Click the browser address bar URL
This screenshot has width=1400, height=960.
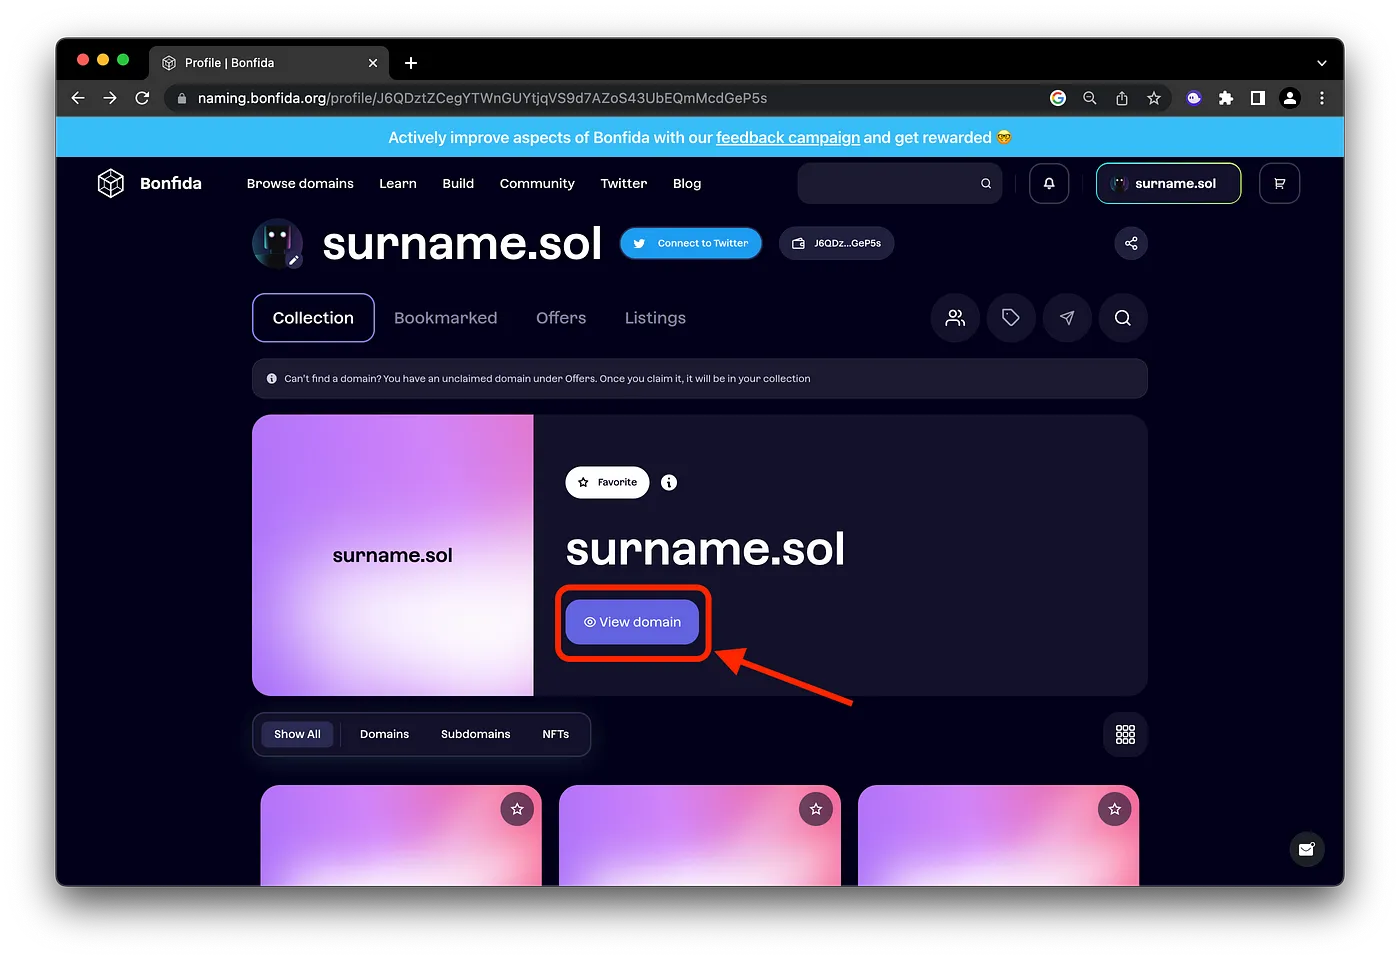pos(482,98)
